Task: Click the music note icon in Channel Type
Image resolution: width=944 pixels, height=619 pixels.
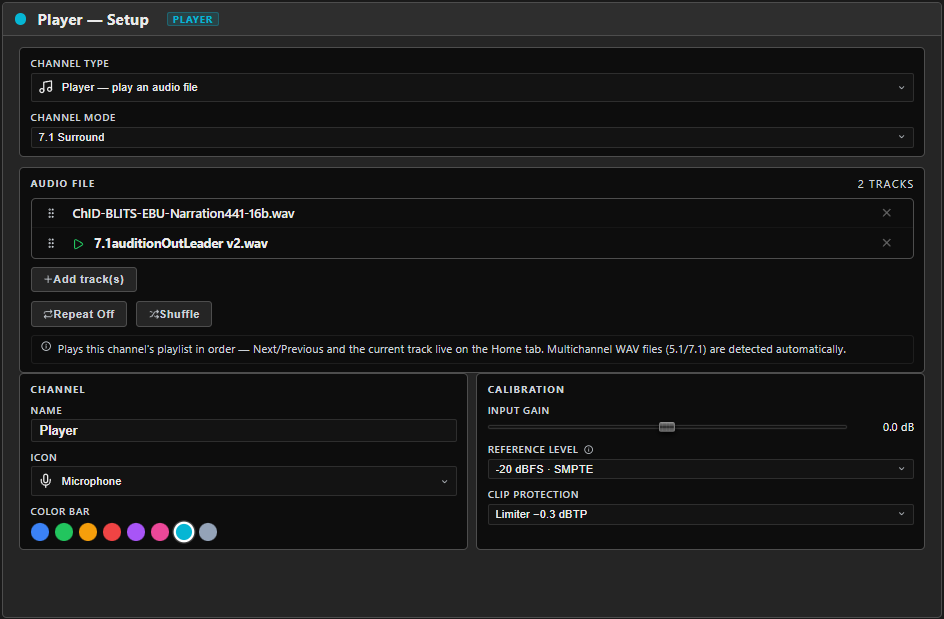Action: (46, 87)
